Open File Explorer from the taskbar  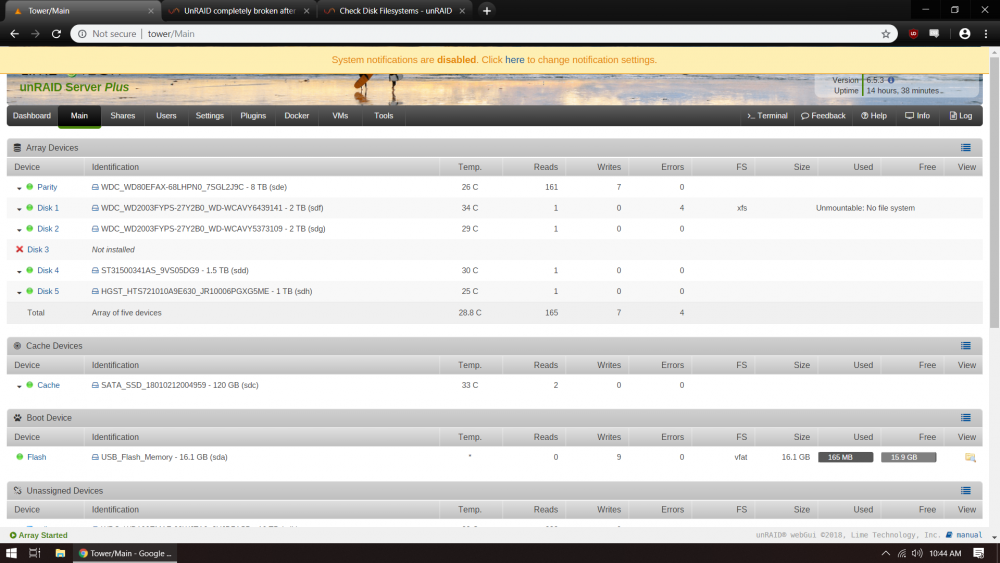tap(59, 553)
